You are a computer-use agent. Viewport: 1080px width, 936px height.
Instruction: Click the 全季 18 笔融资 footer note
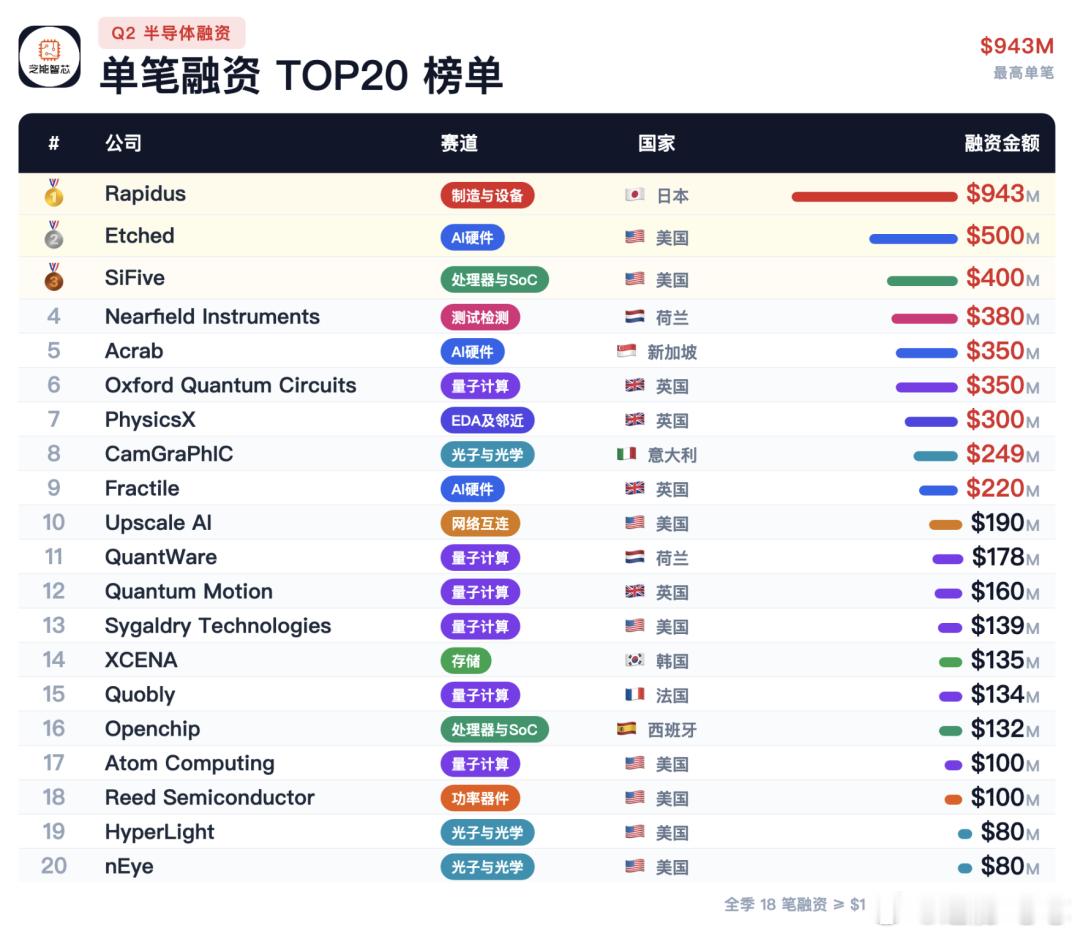(794, 904)
